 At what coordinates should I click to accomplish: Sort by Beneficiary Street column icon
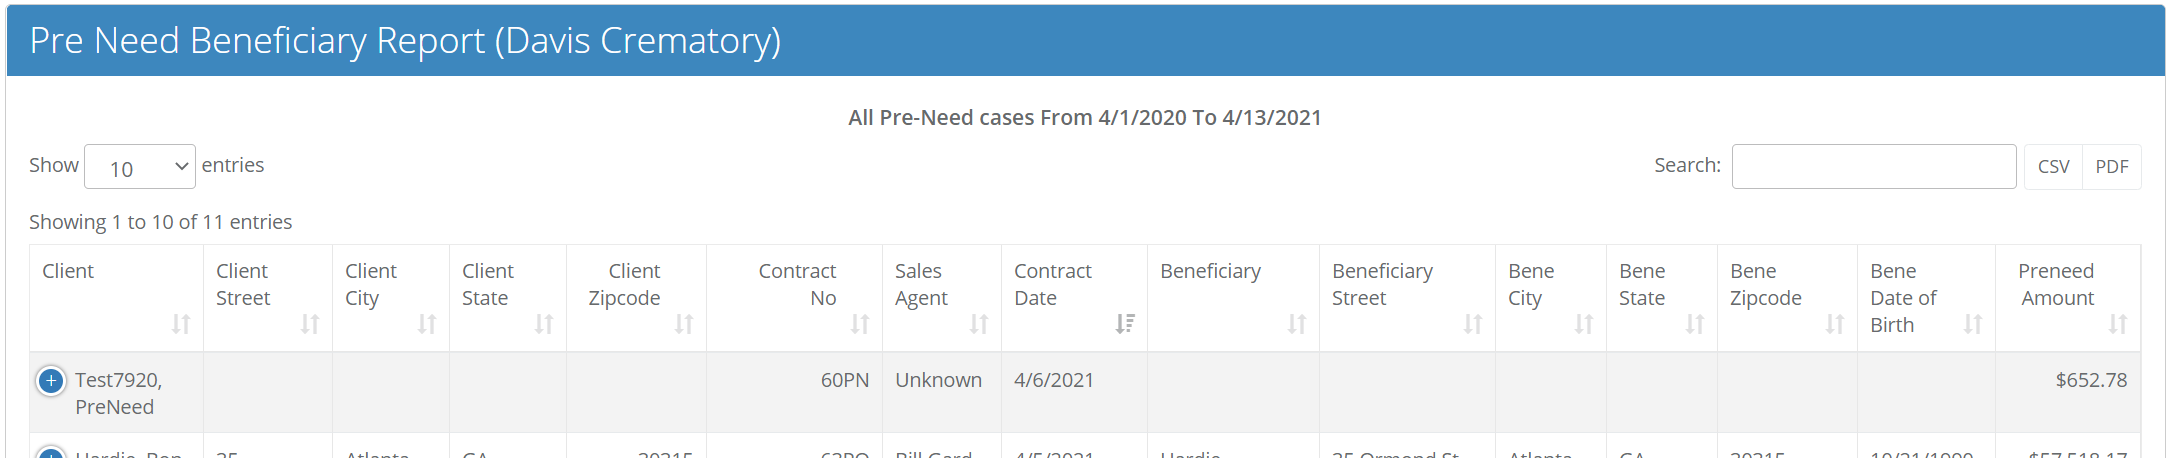point(1473,324)
